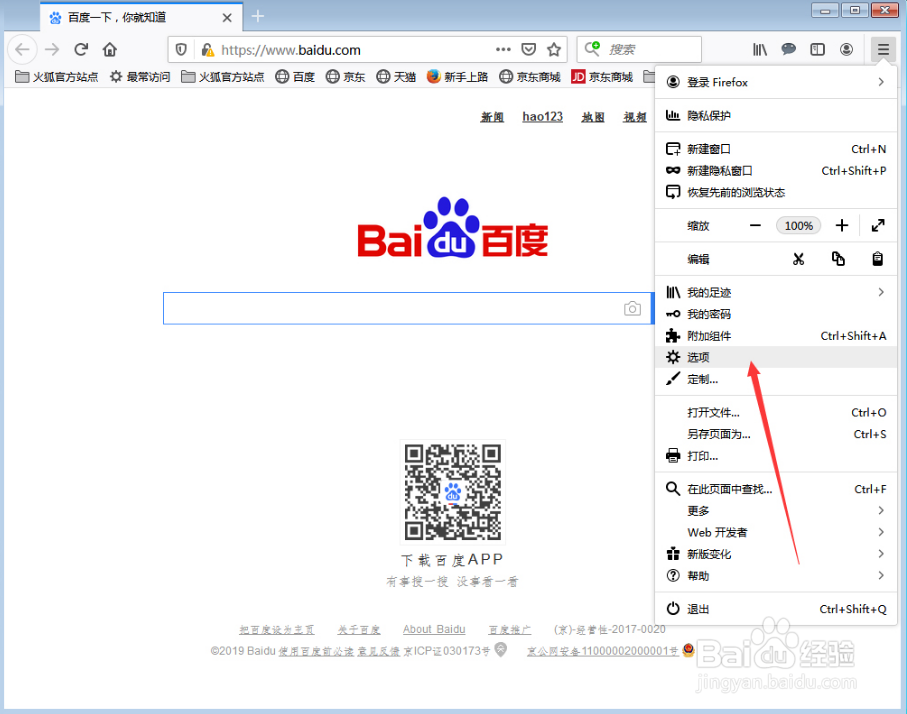Expand 更多 submenu
This screenshot has width=907, height=714.
(x=776, y=511)
